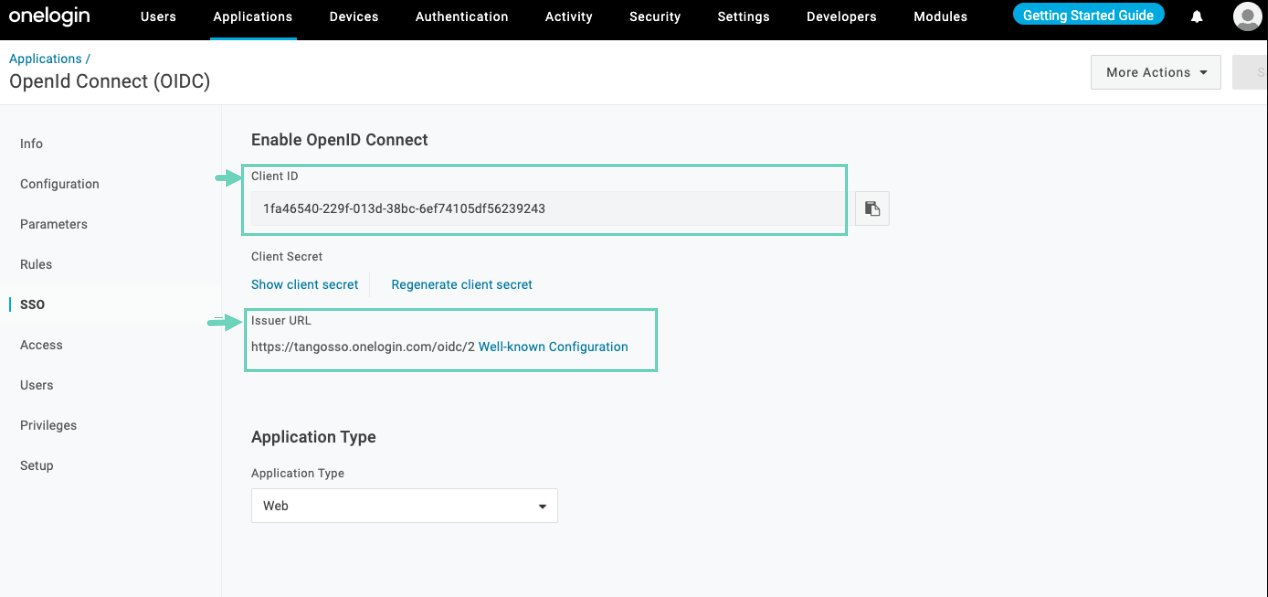The height and width of the screenshot is (597, 1268).
Task: Open the Authentication menu
Action: tap(461, 17)
